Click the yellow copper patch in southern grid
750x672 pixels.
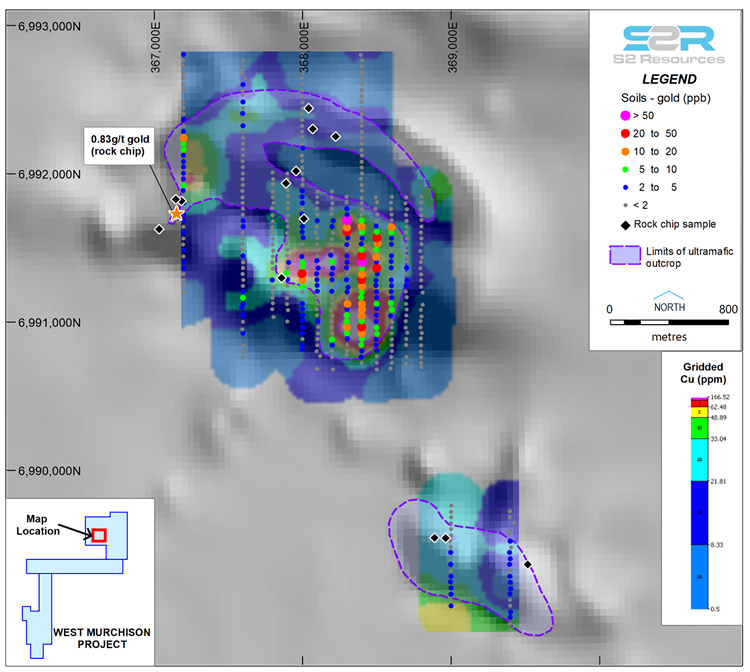coord(444,617)
